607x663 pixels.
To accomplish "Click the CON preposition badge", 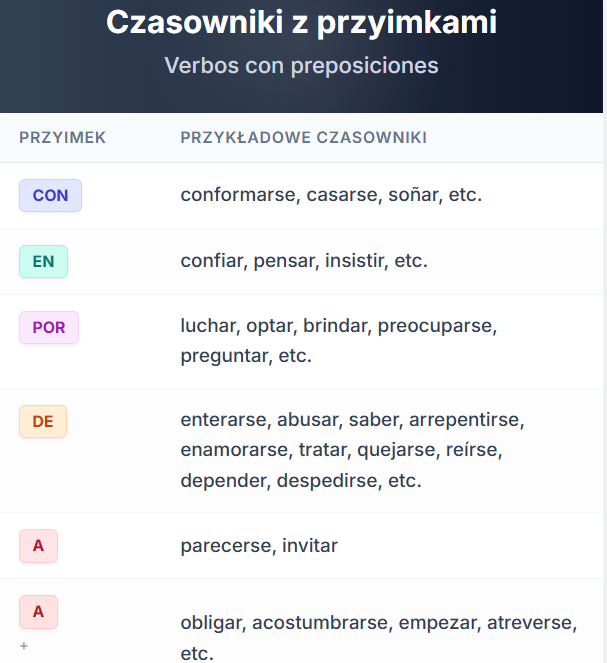I will [50, 195].
